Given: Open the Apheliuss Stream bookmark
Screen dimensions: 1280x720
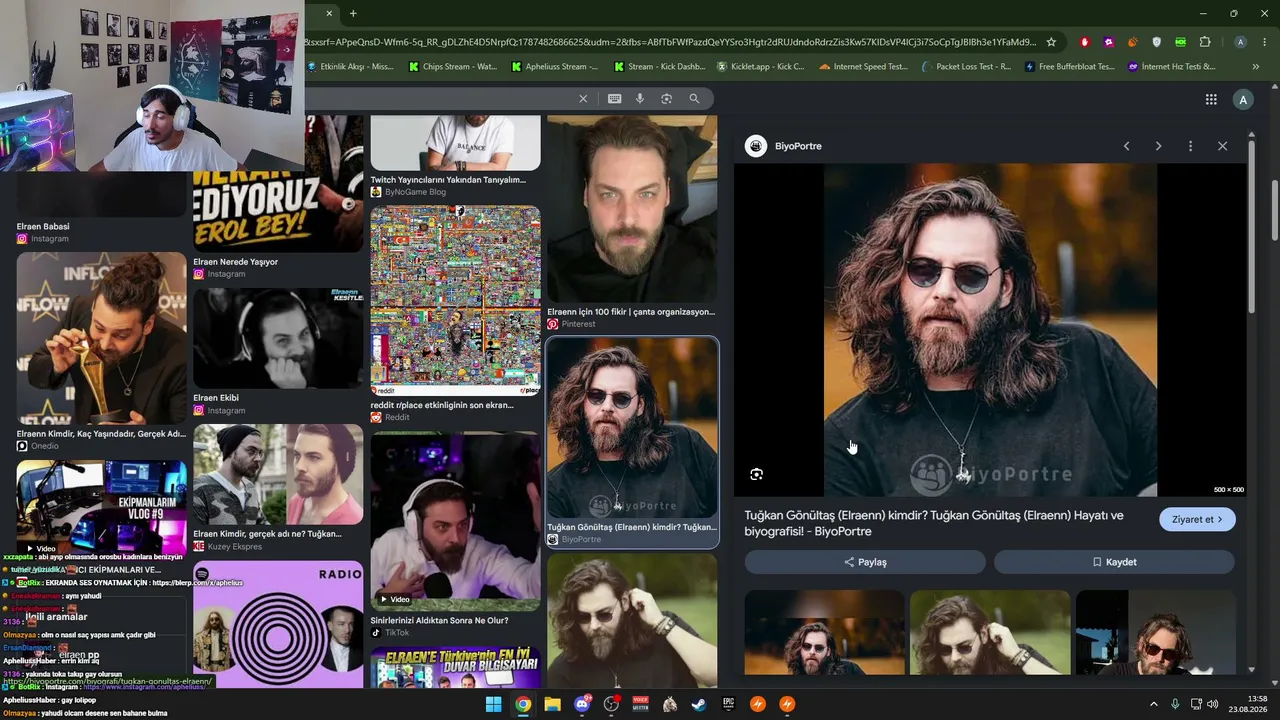Looking at the screenshot, I should click(555, 67).
